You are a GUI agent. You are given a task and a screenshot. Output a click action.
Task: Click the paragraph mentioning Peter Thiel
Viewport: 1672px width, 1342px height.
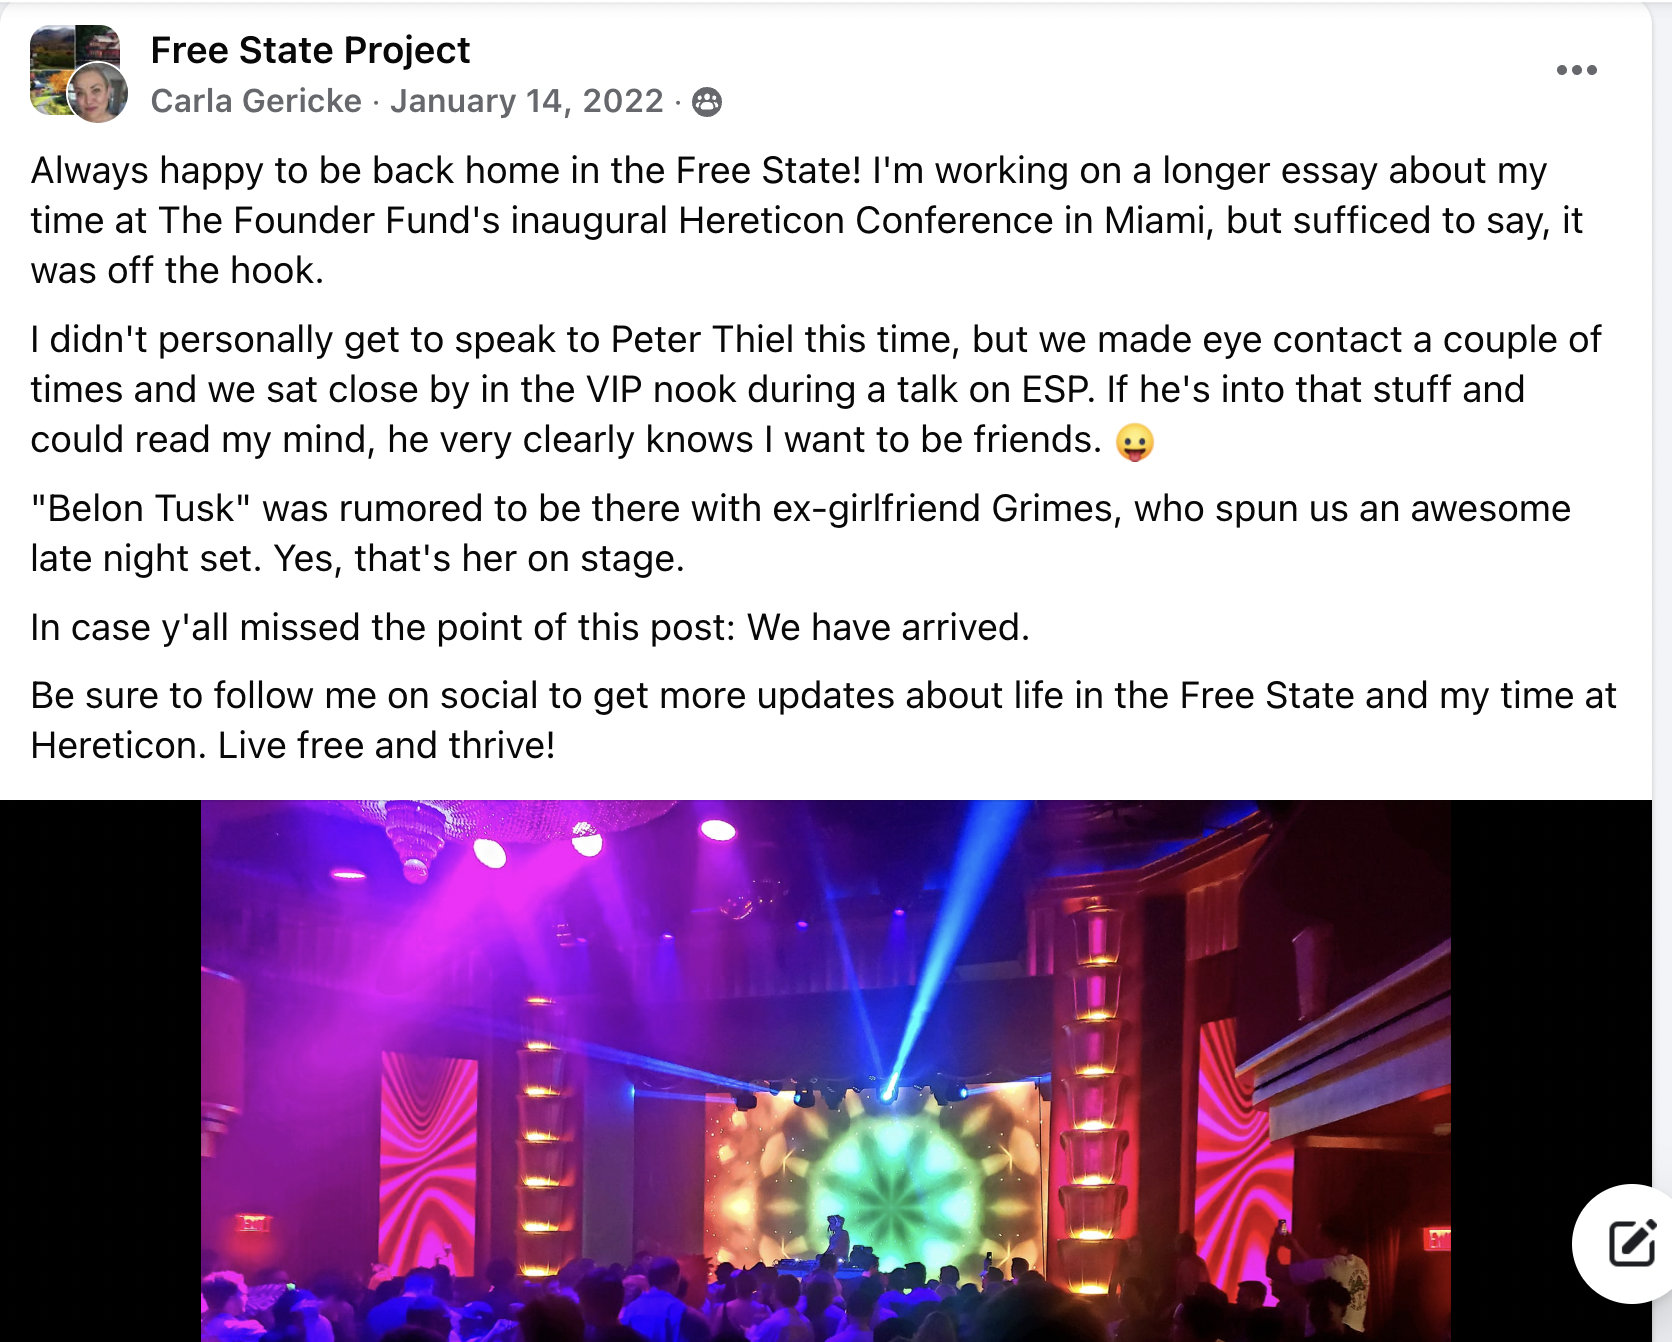(815, 390)
